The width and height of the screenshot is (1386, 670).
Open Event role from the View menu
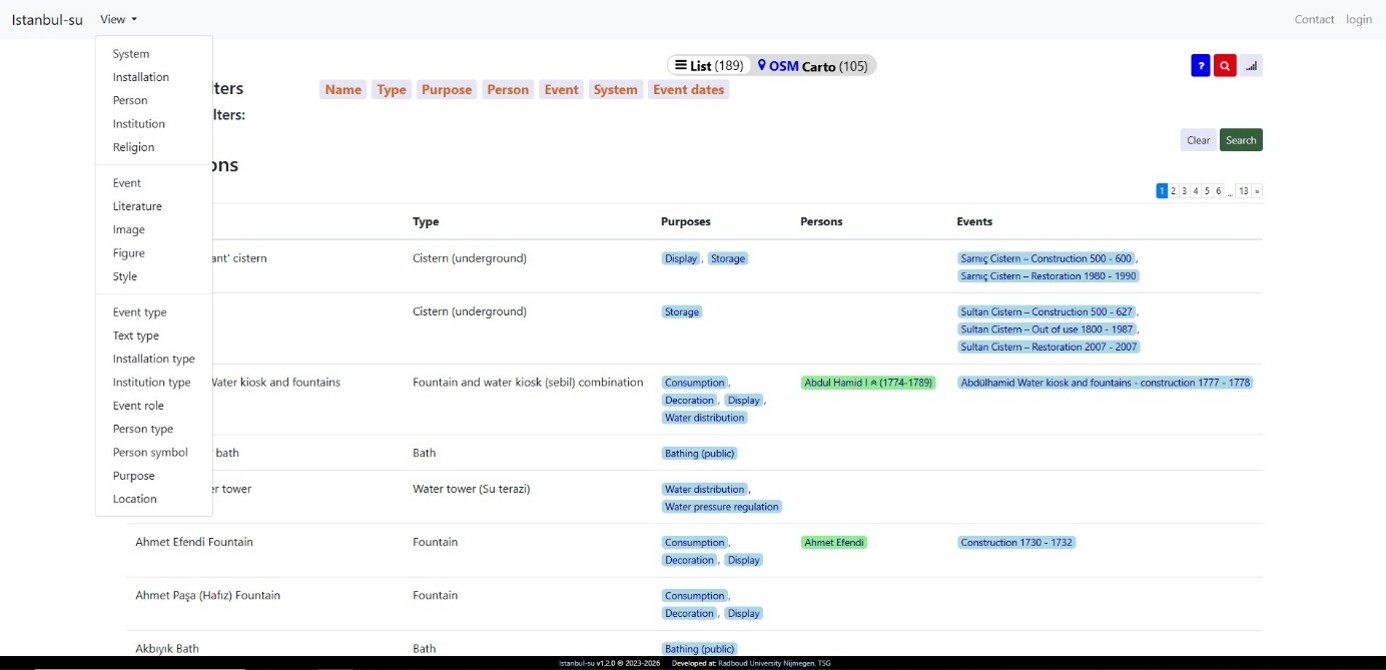pyautogui.click(x=138, y=406)
